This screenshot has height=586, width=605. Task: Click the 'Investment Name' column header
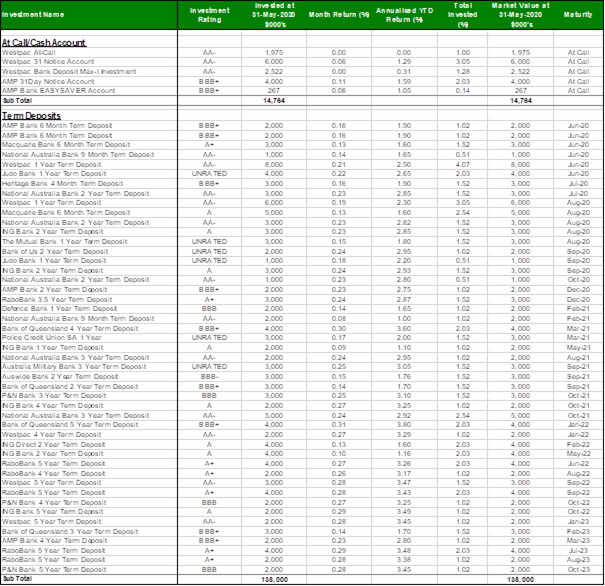point(33,15)
